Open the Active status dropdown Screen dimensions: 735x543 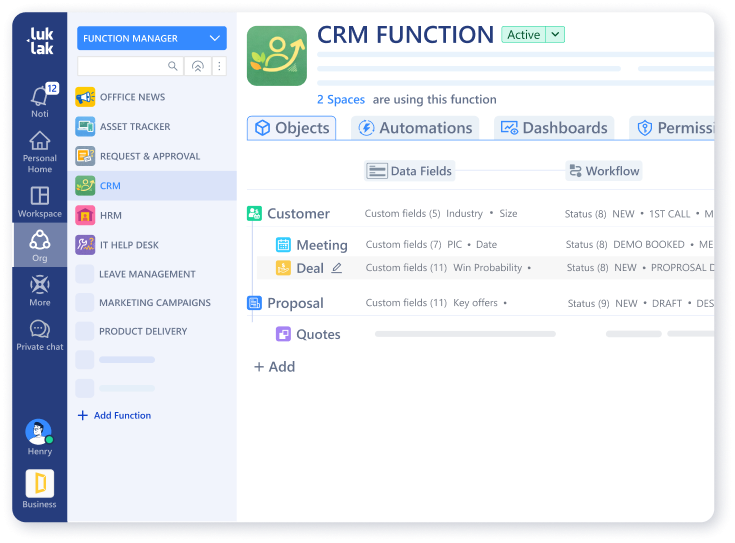556,35
